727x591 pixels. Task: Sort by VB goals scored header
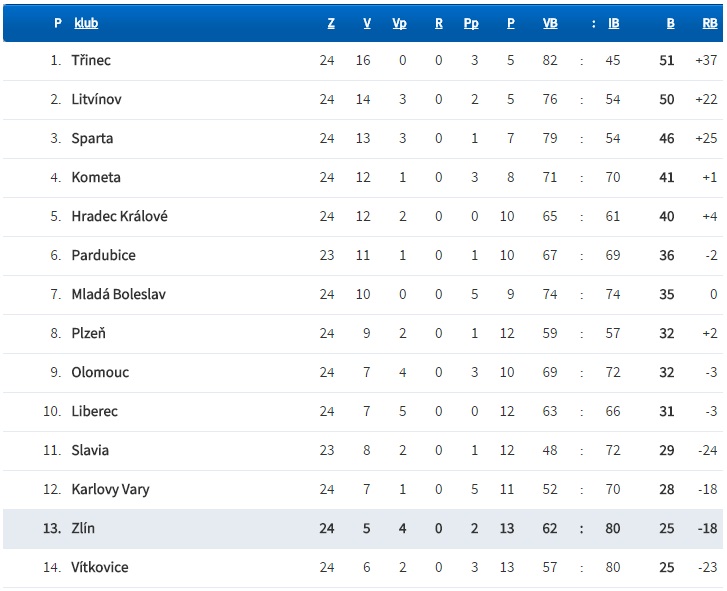[550, 23]
